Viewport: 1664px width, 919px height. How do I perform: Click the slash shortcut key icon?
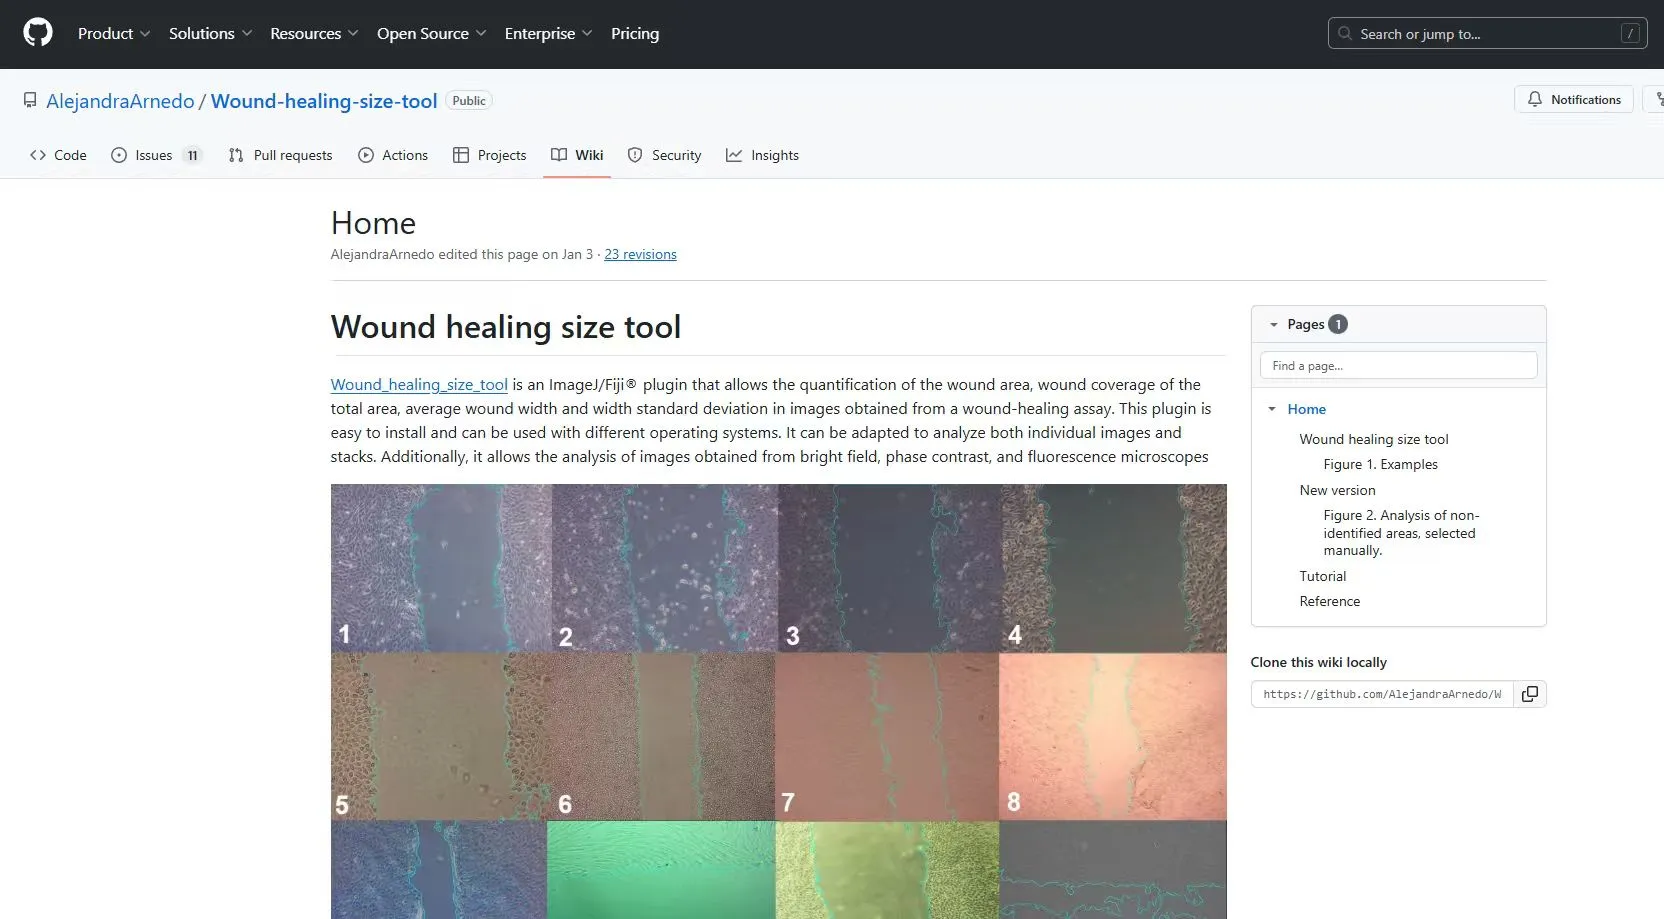click(x=1630, y=33)
